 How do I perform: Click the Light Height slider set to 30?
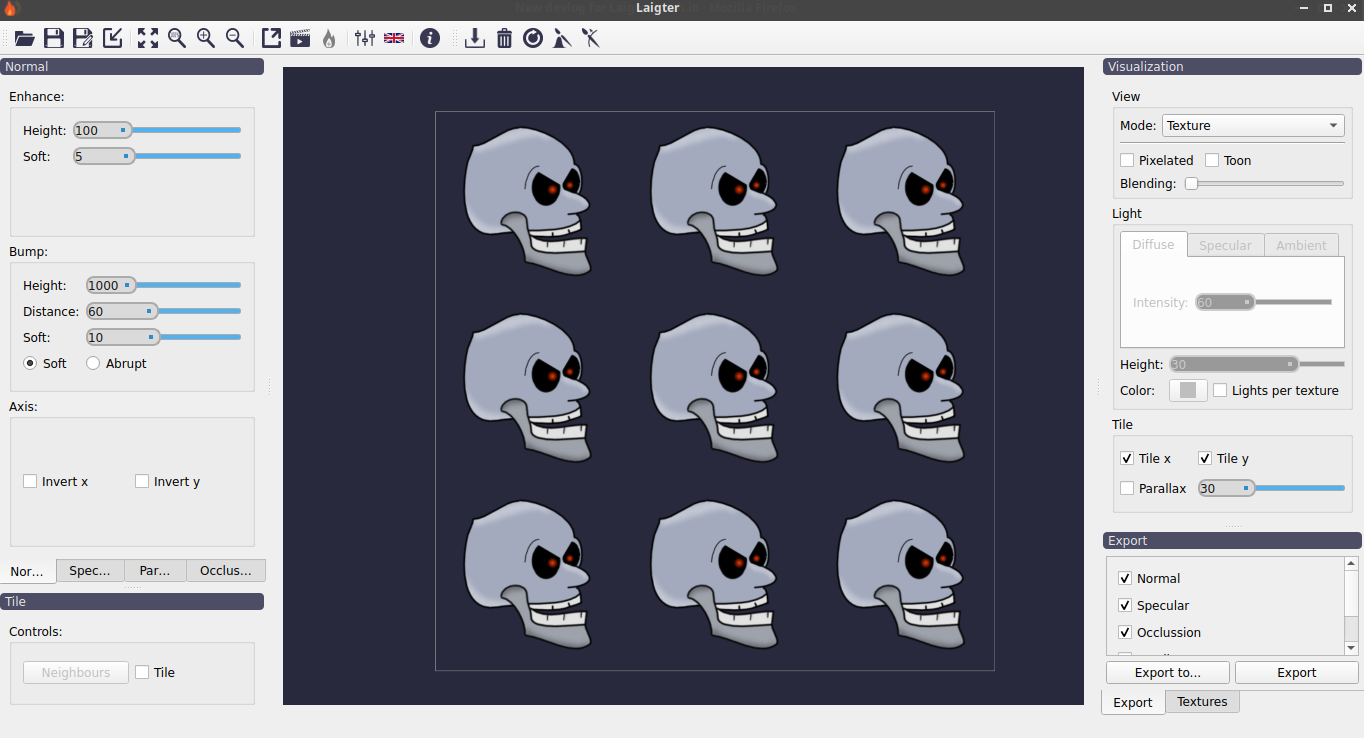pyautogui.click(x=1257, y=364)
